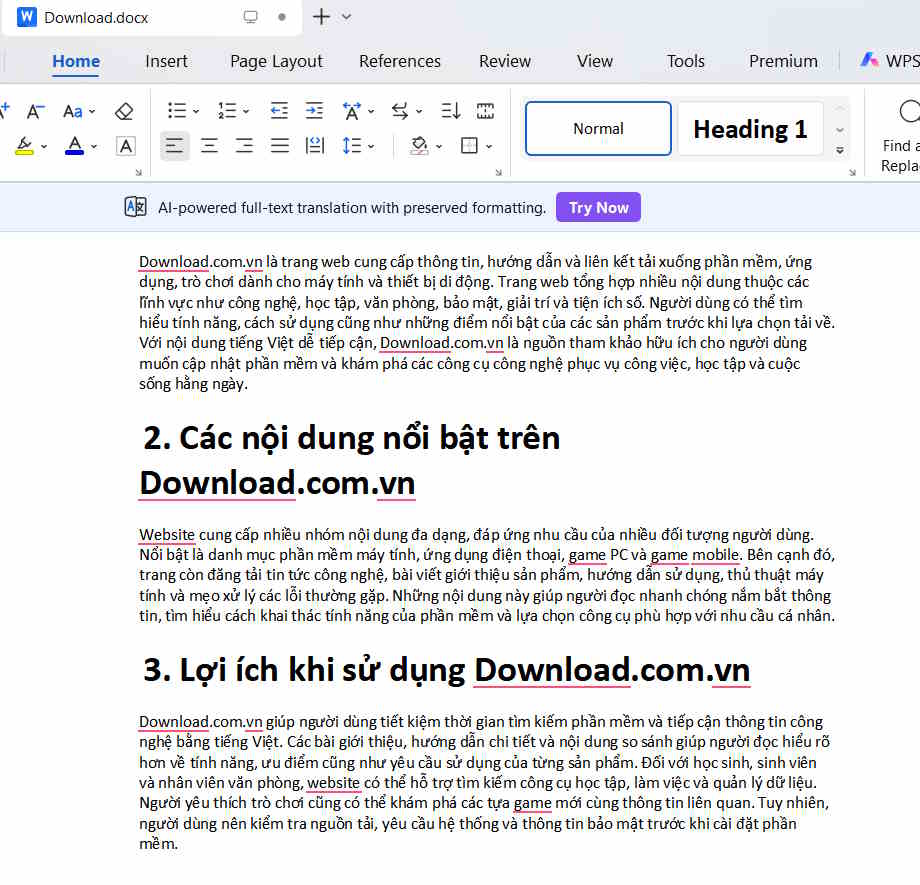The width and height of the screenshot is (920, 885).
Task: Toggle Align Right
Action: [x=245, y=146]
